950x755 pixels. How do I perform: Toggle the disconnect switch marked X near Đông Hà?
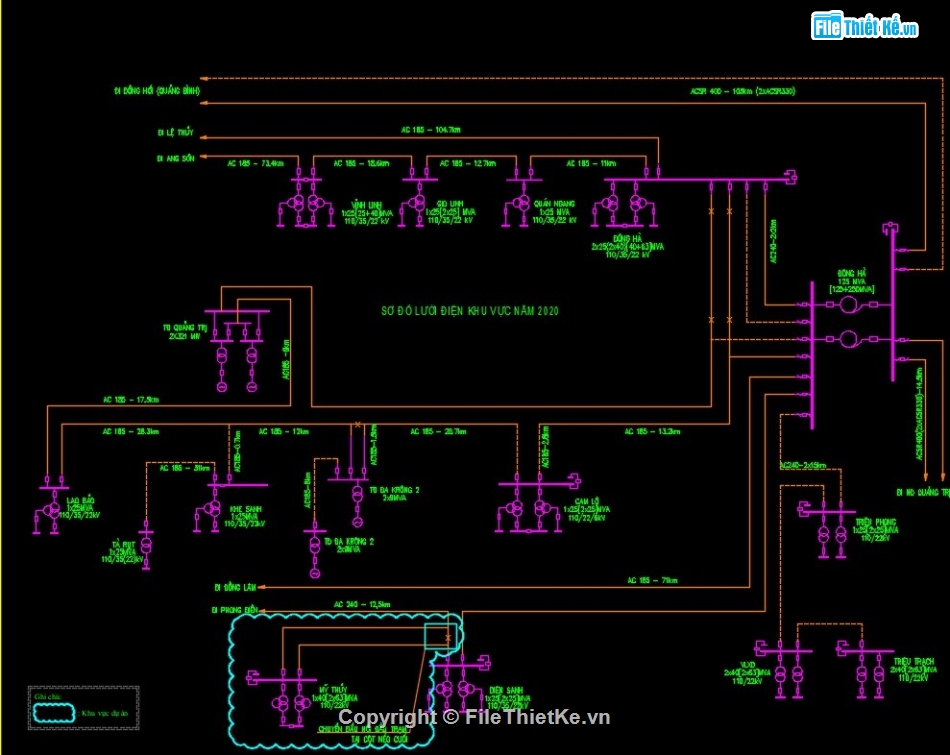712,213
